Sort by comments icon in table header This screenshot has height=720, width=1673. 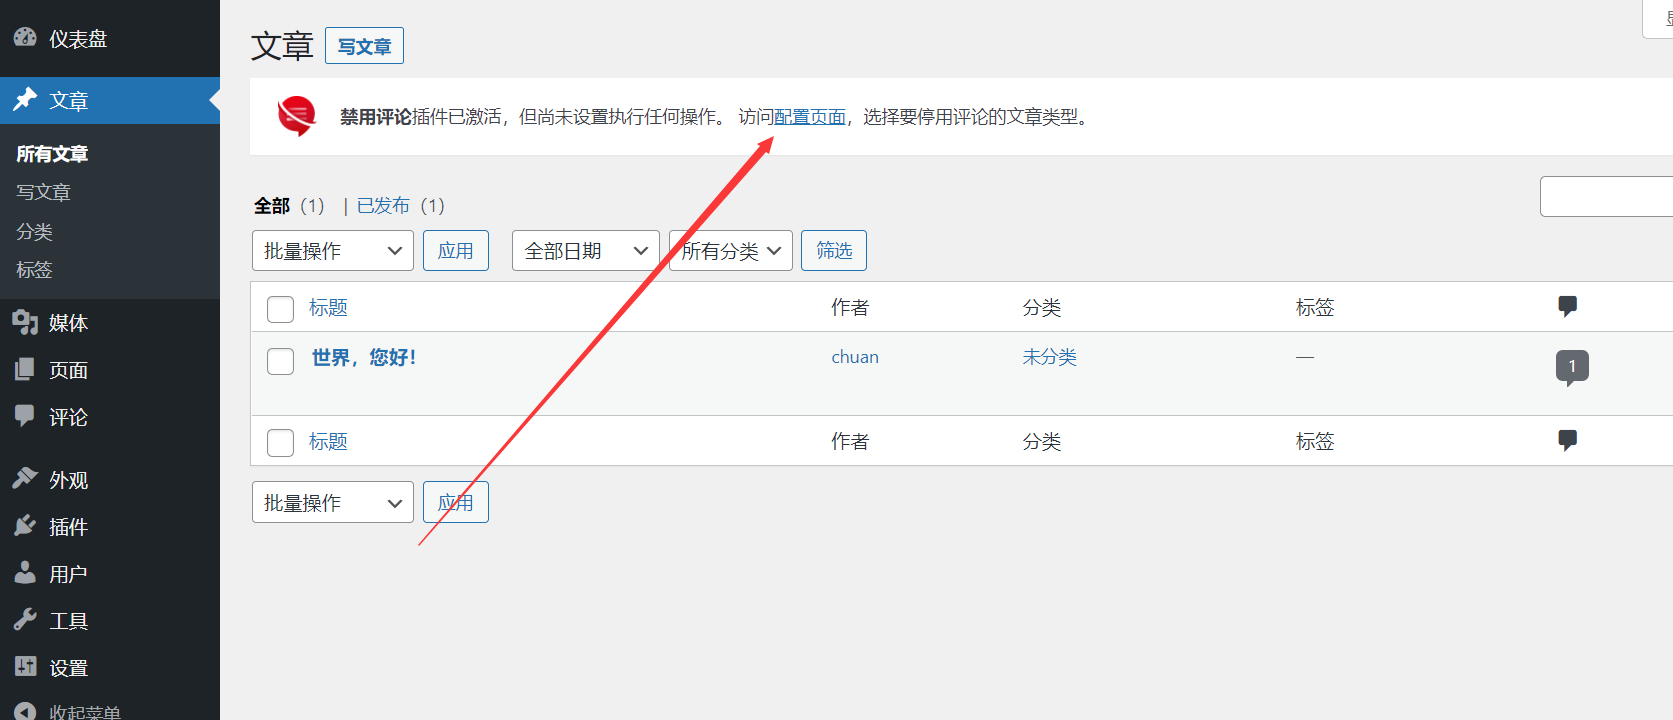[1567, 307]
